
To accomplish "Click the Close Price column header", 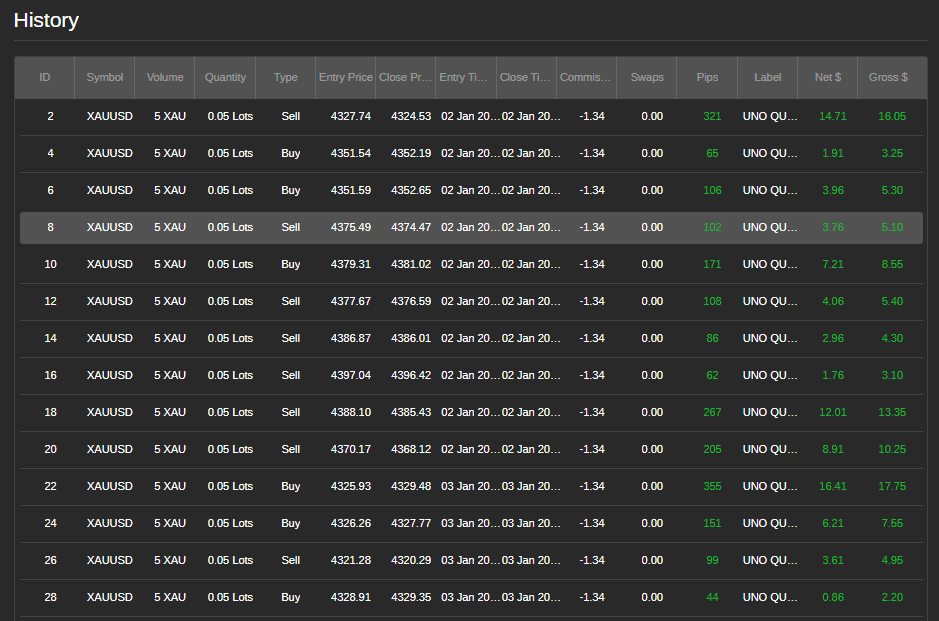I will click(x=405, y=77).
